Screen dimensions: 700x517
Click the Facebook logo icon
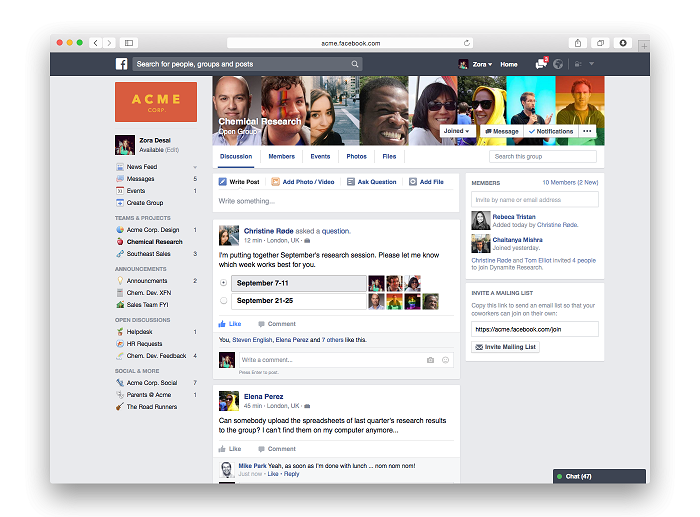(x=121, y=64)
